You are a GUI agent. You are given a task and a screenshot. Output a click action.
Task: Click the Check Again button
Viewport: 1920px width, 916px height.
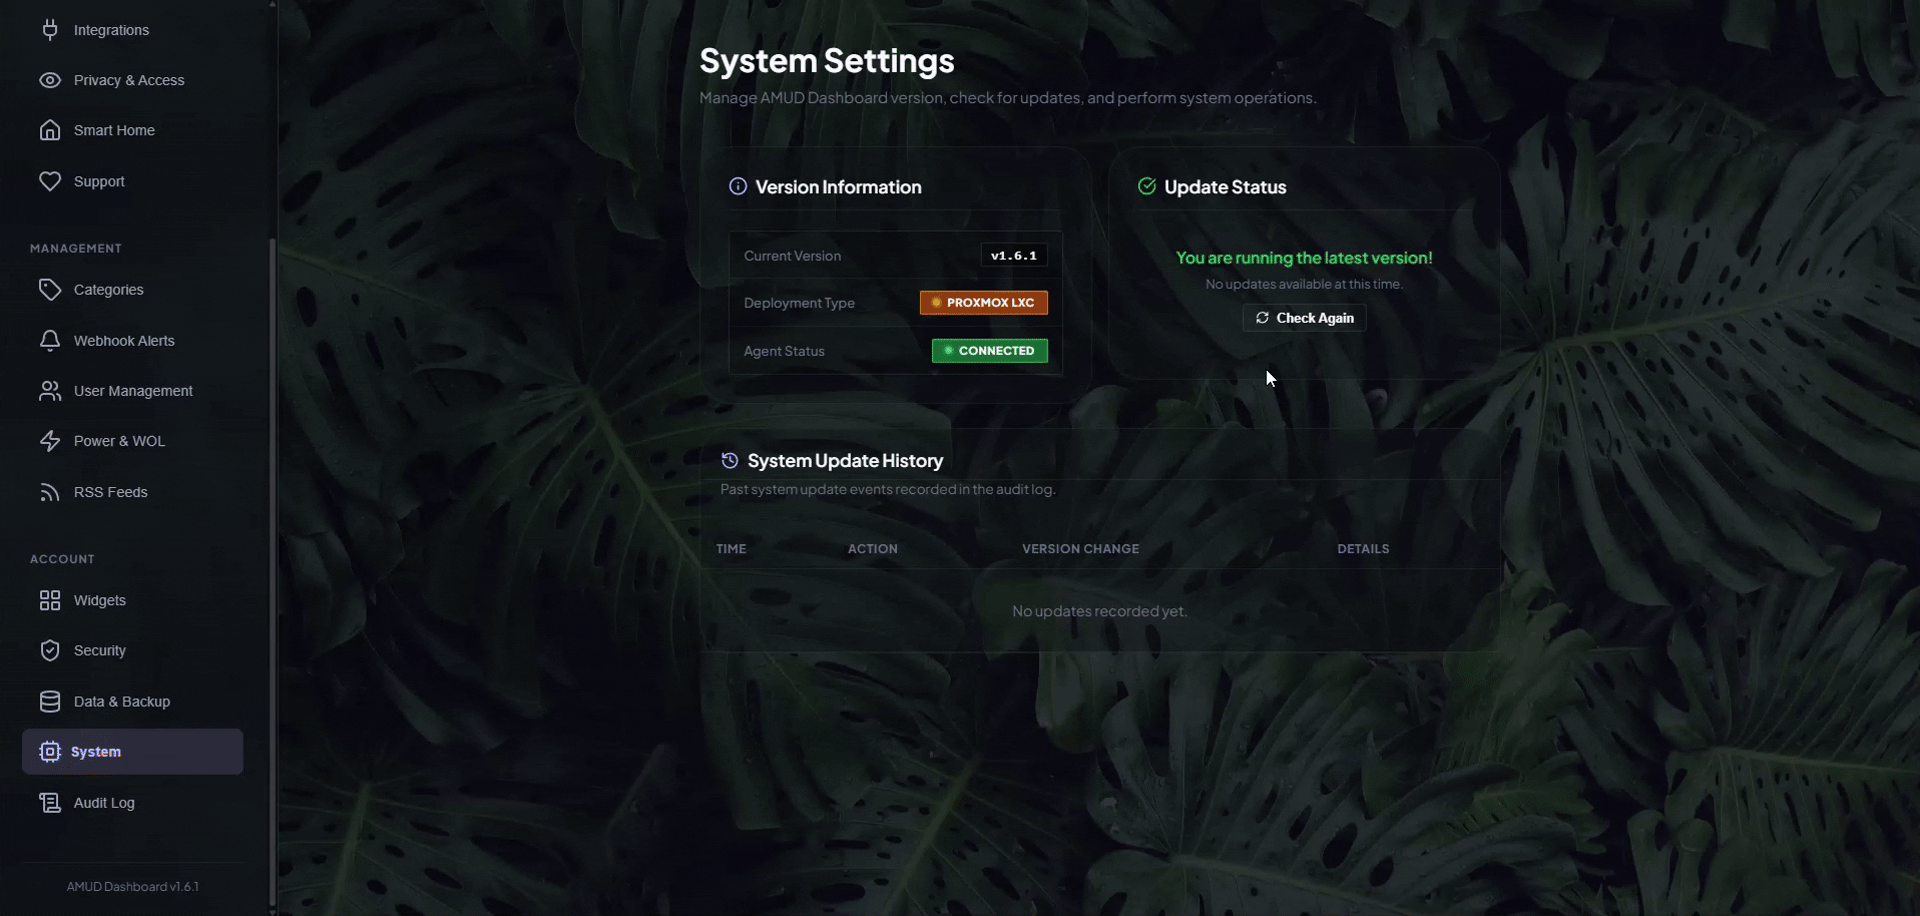pos(1304,318)
